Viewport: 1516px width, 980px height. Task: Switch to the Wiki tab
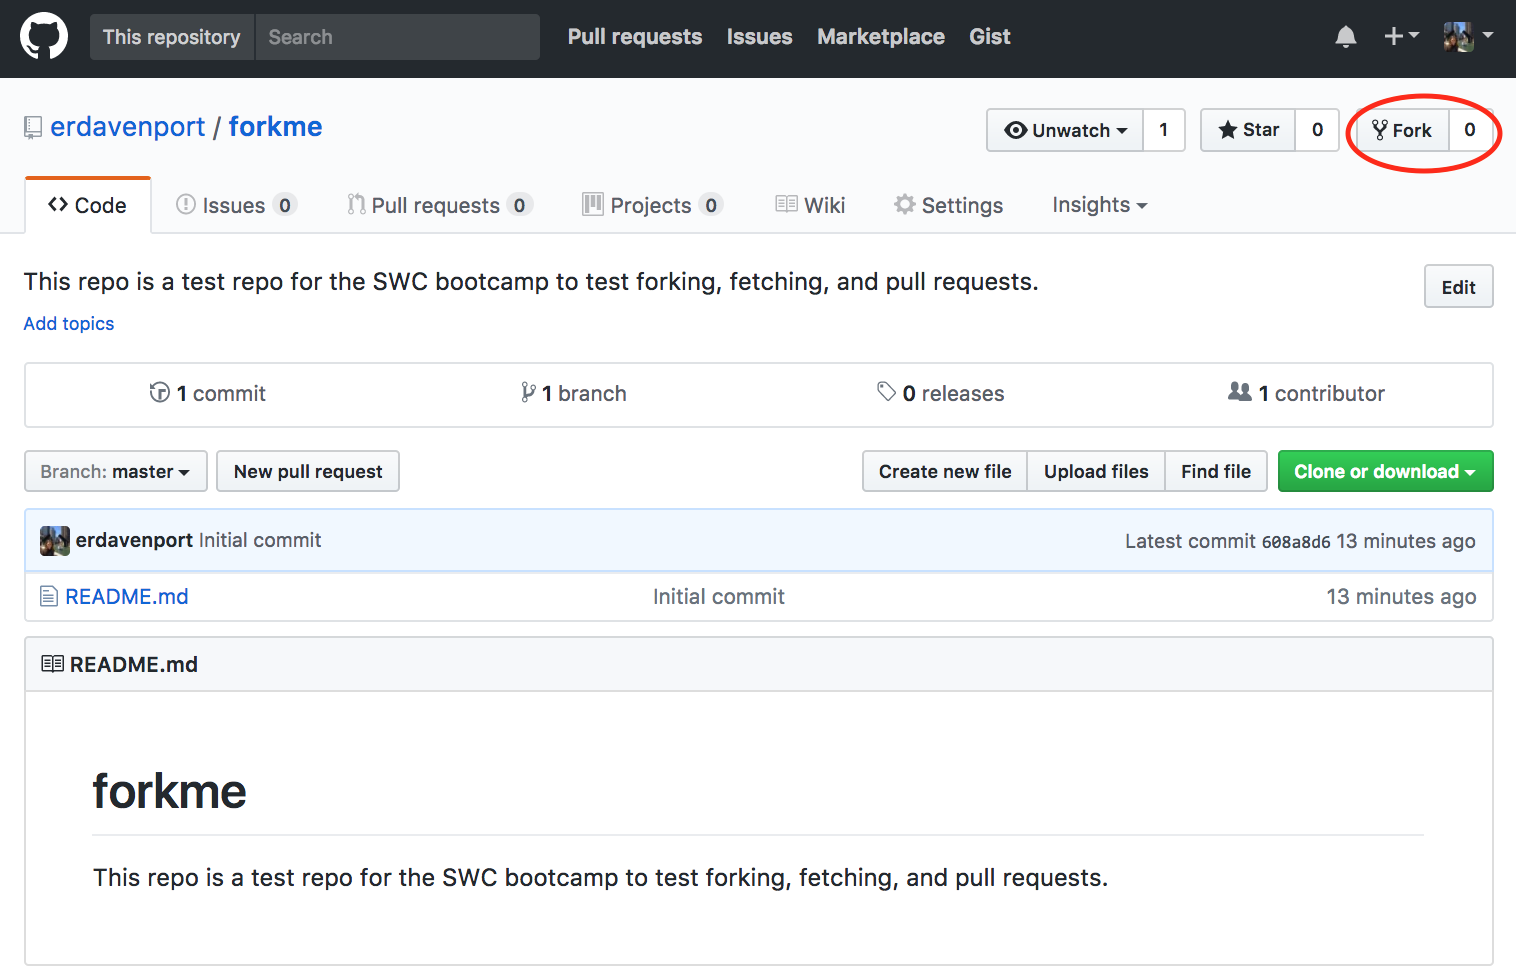point(810,205)
